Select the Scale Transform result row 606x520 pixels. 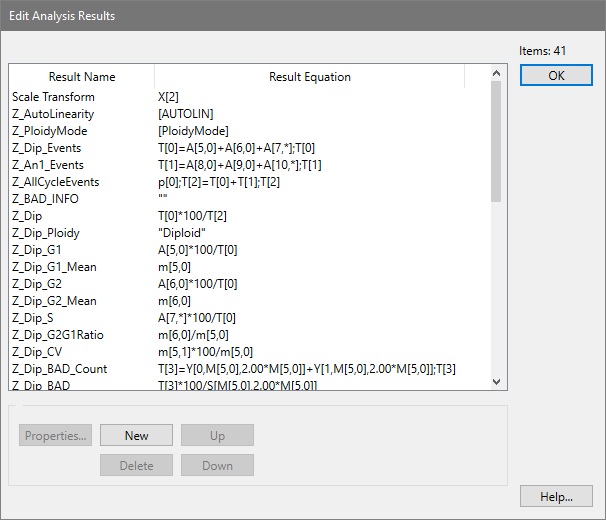[53, 97]
